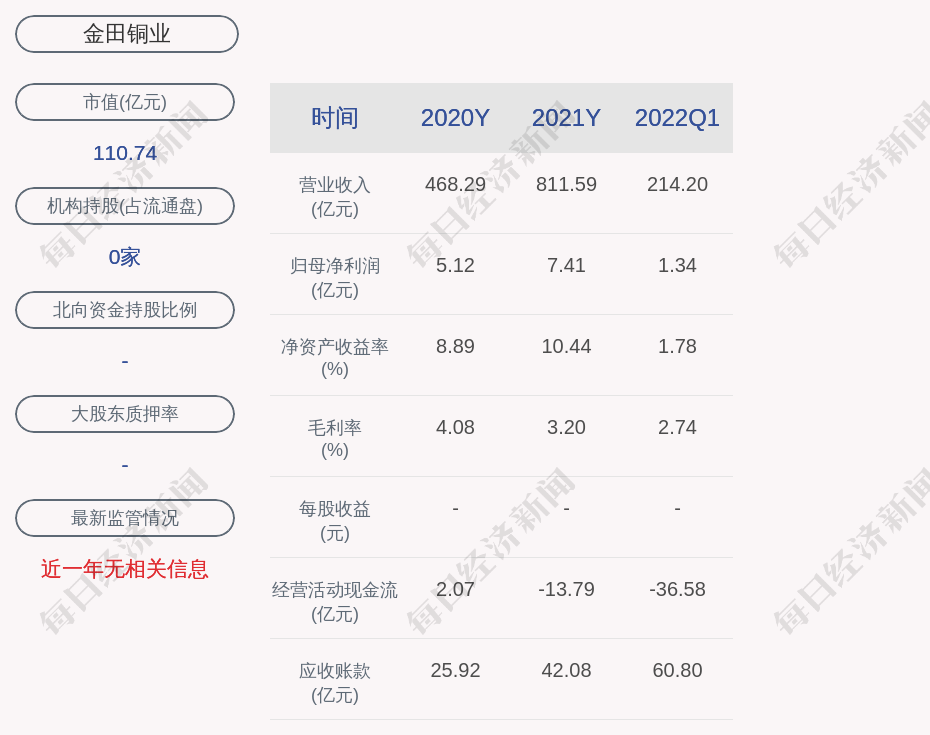Select gross margin value 4.08
The image size is (930, 735).
tap(456, 427)
